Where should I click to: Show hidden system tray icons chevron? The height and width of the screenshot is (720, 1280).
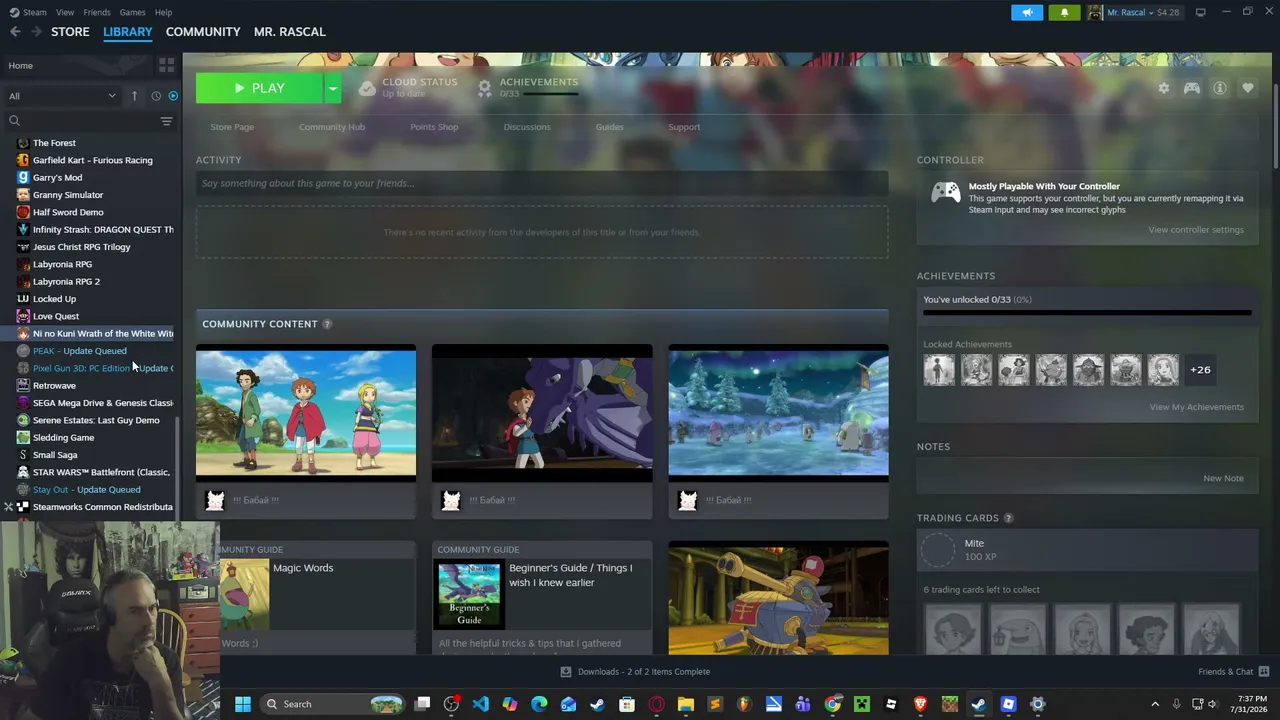point(1155,704)
